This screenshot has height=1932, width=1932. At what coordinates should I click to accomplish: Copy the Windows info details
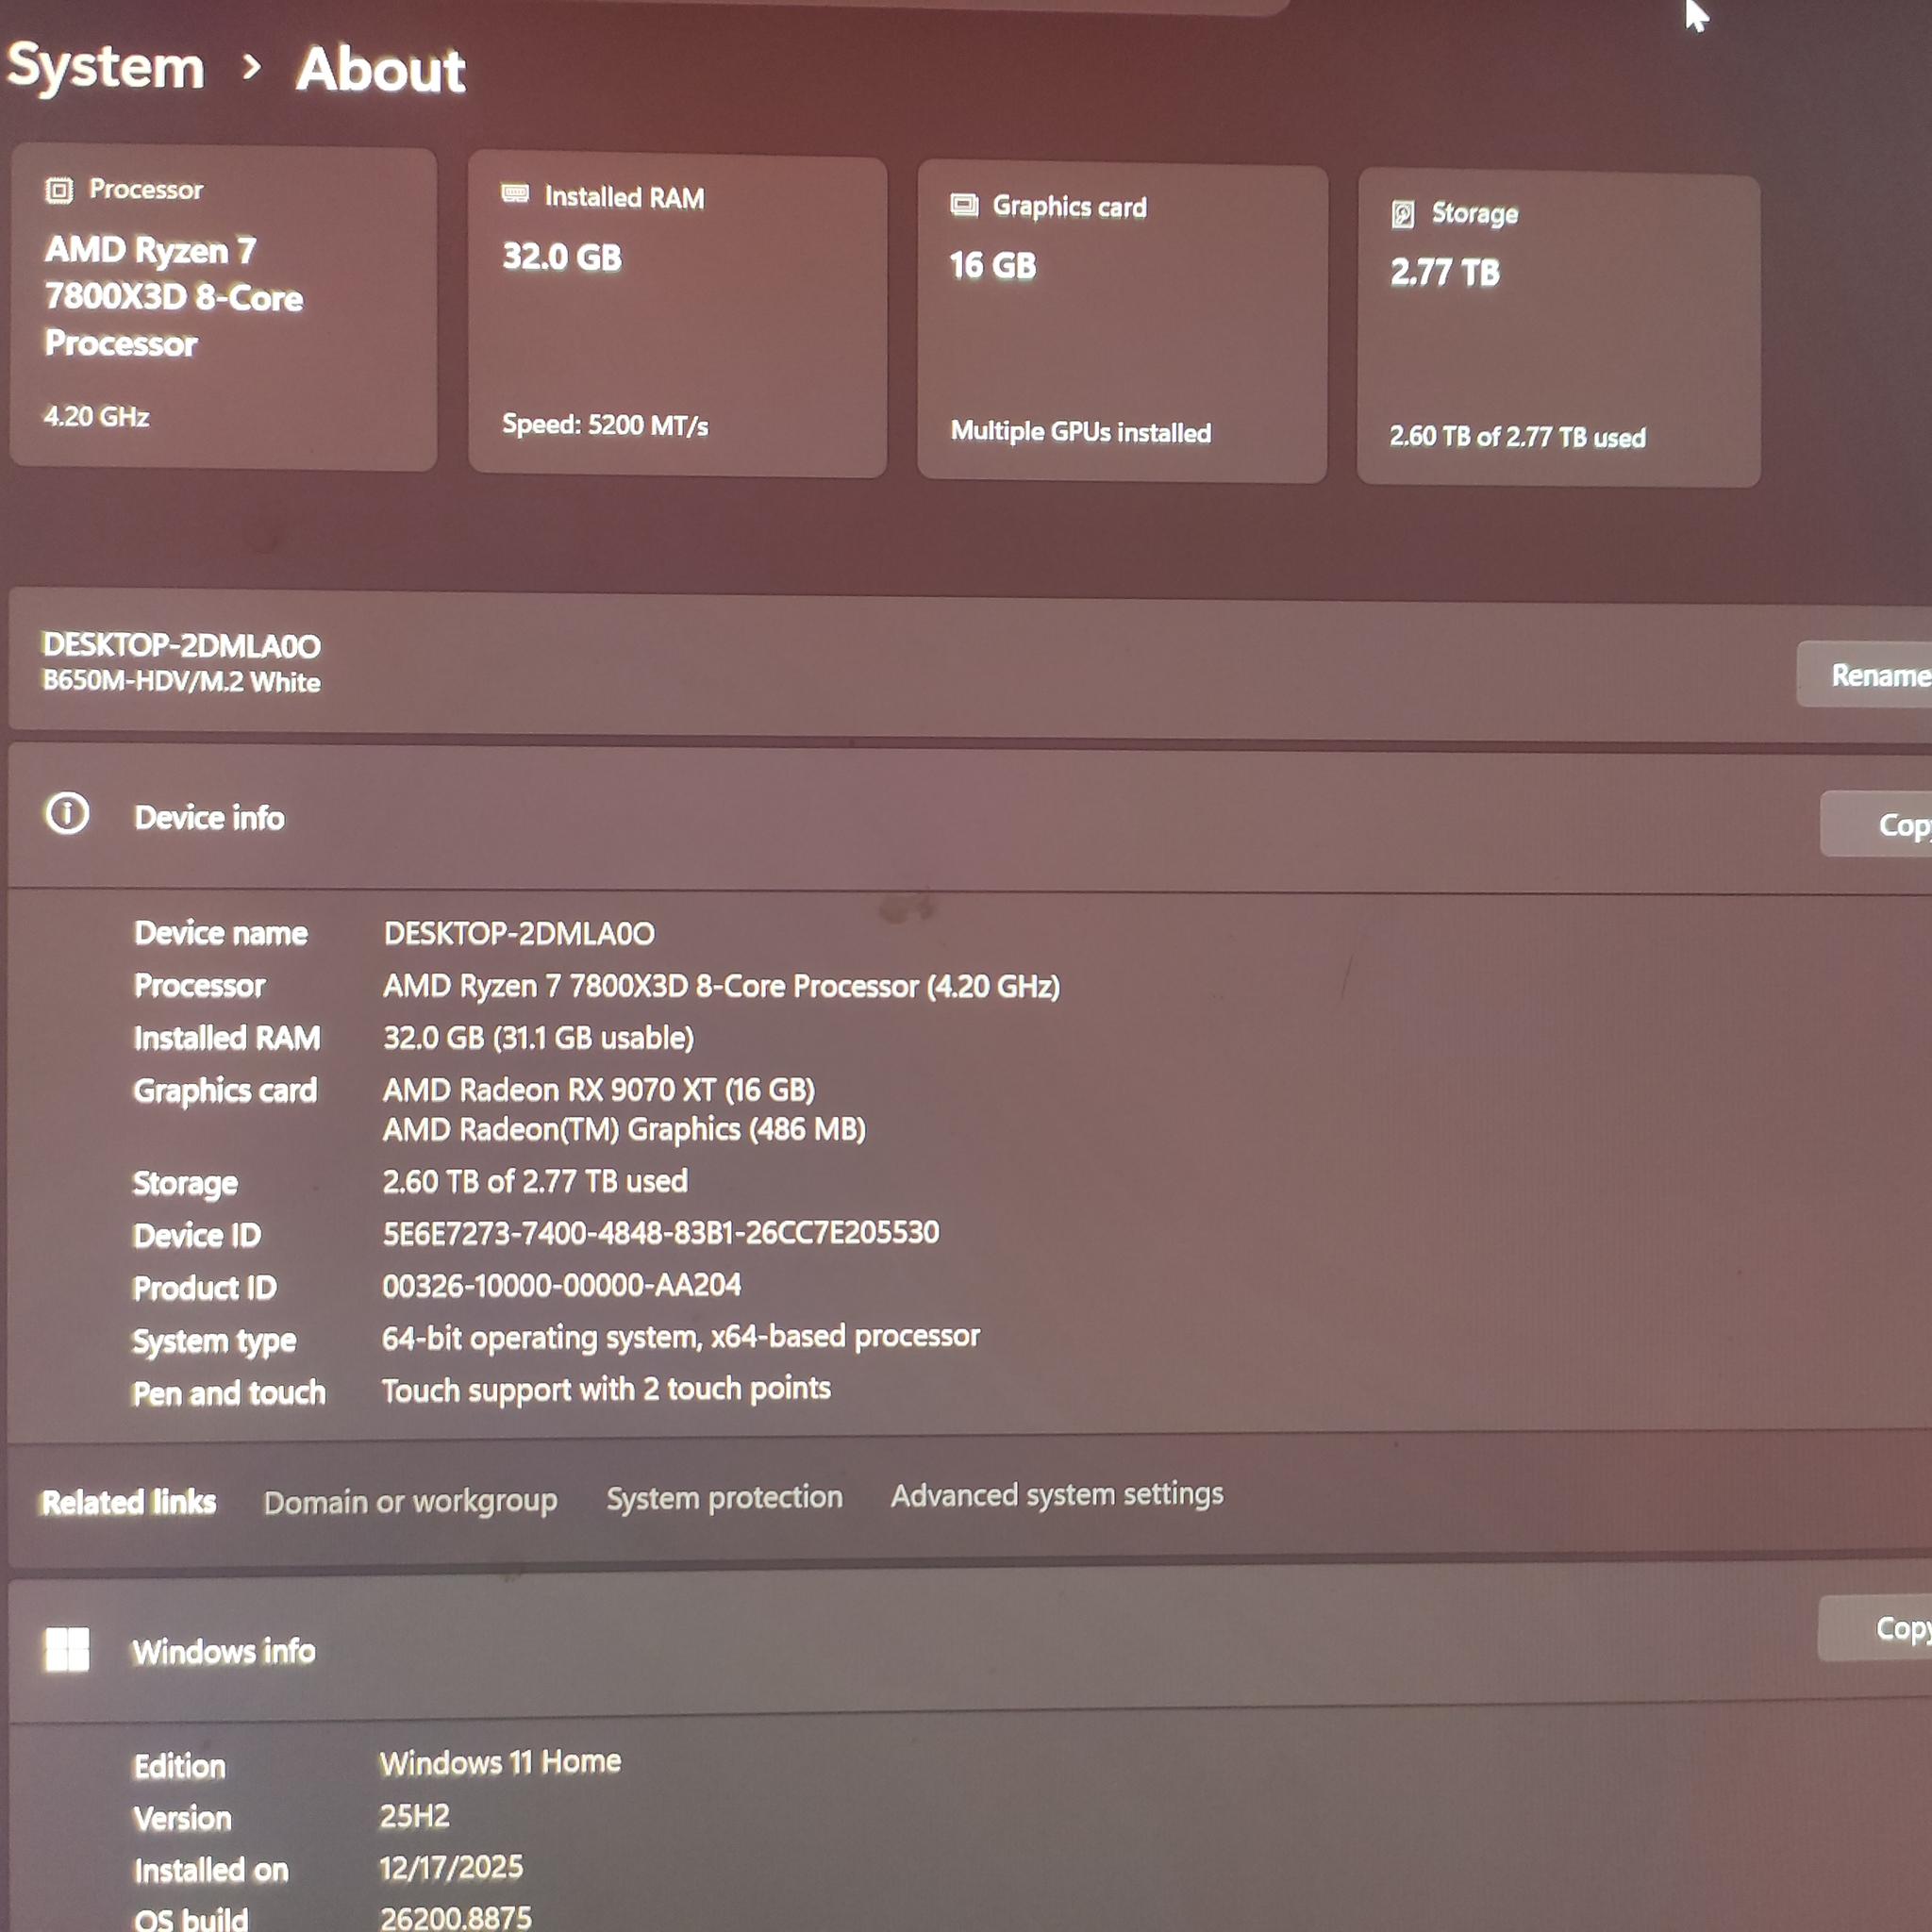tap(1875, 1628)
